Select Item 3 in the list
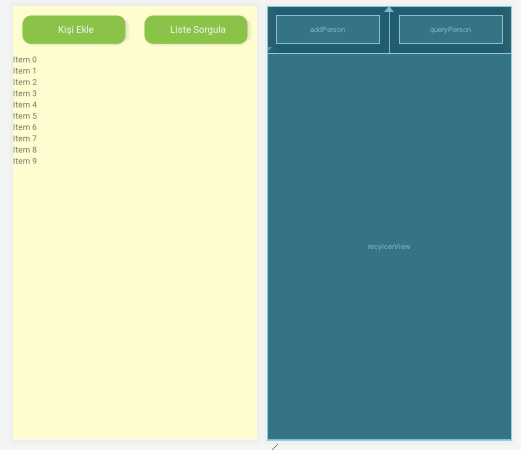 [25, 93]
